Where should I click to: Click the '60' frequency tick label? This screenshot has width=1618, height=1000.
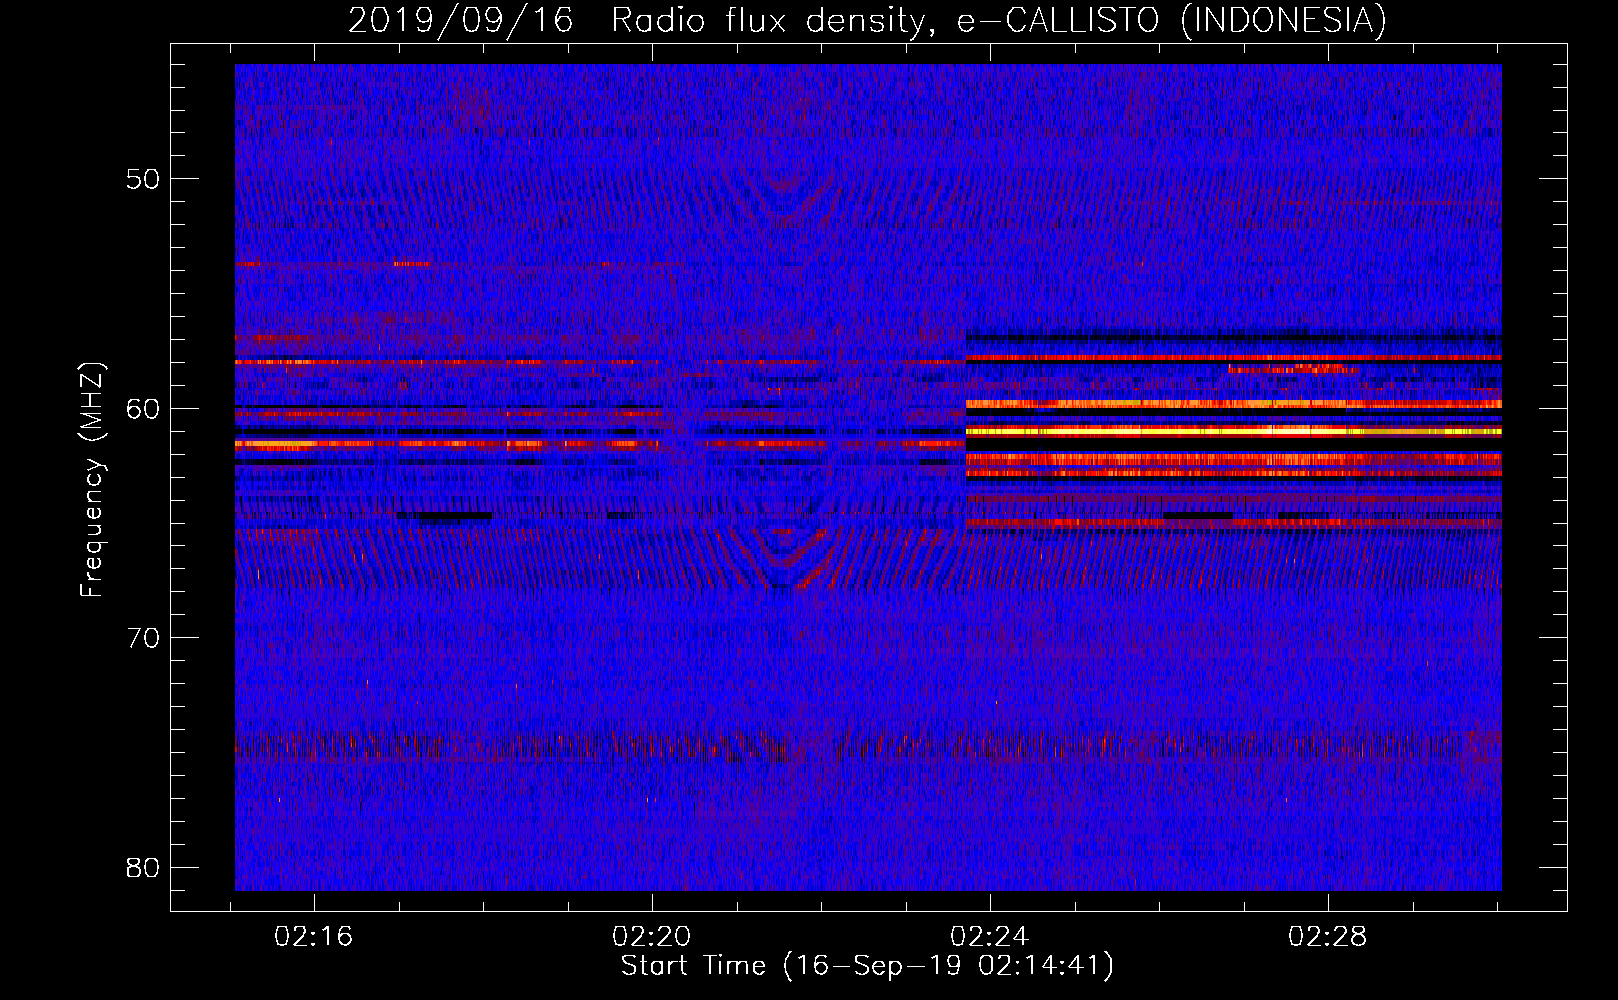pos(143,408)
